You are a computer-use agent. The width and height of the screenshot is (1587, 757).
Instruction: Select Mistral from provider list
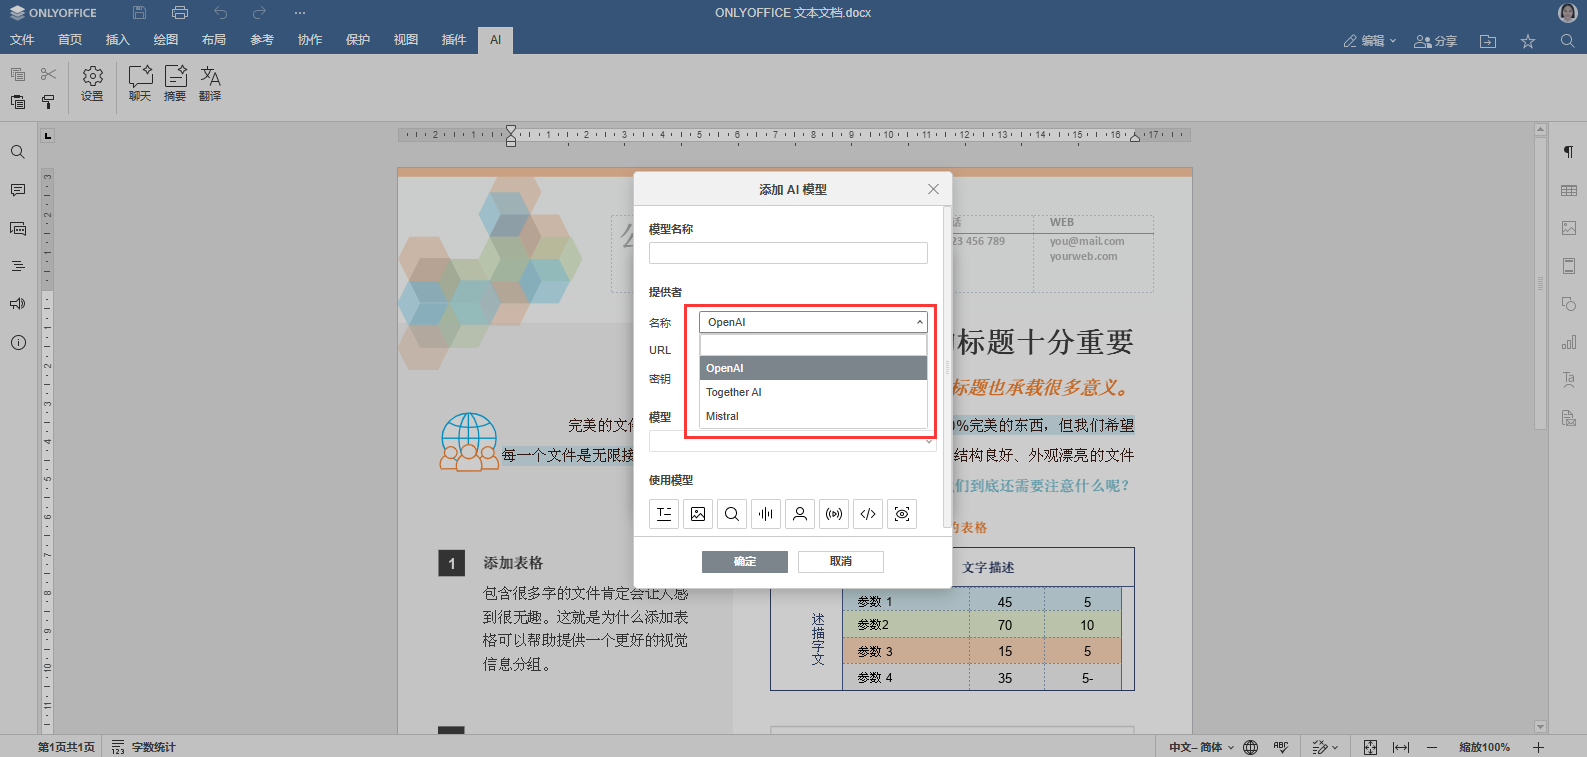tap(813, 416)
